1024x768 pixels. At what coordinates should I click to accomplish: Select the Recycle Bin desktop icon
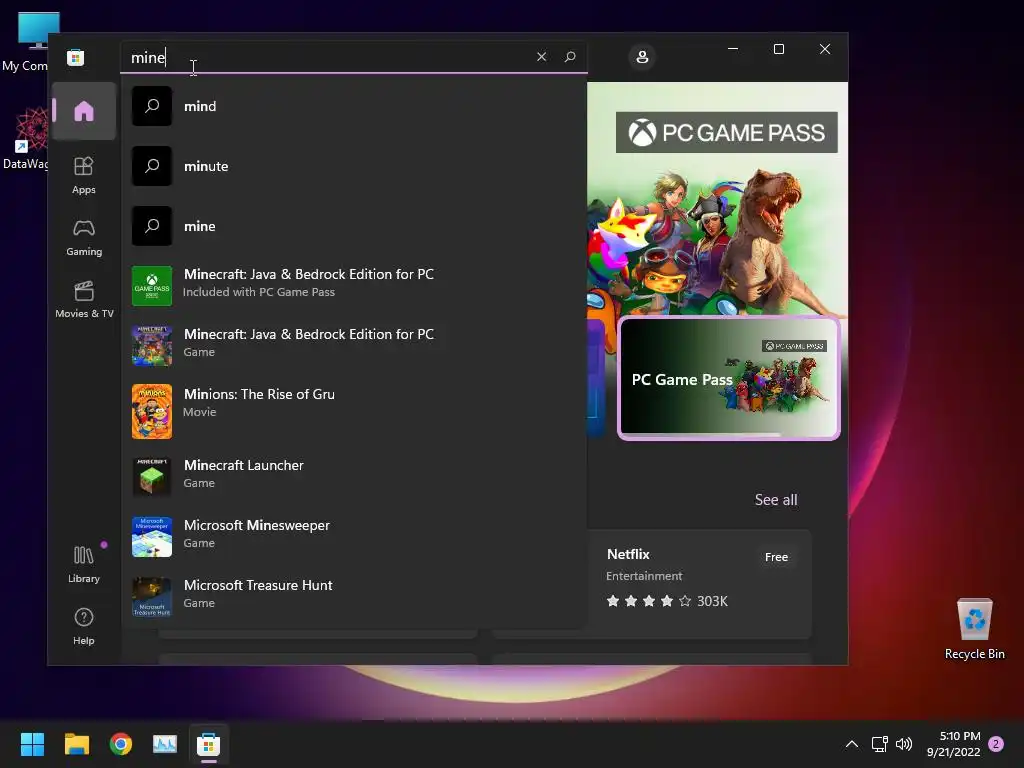(974, 629)
